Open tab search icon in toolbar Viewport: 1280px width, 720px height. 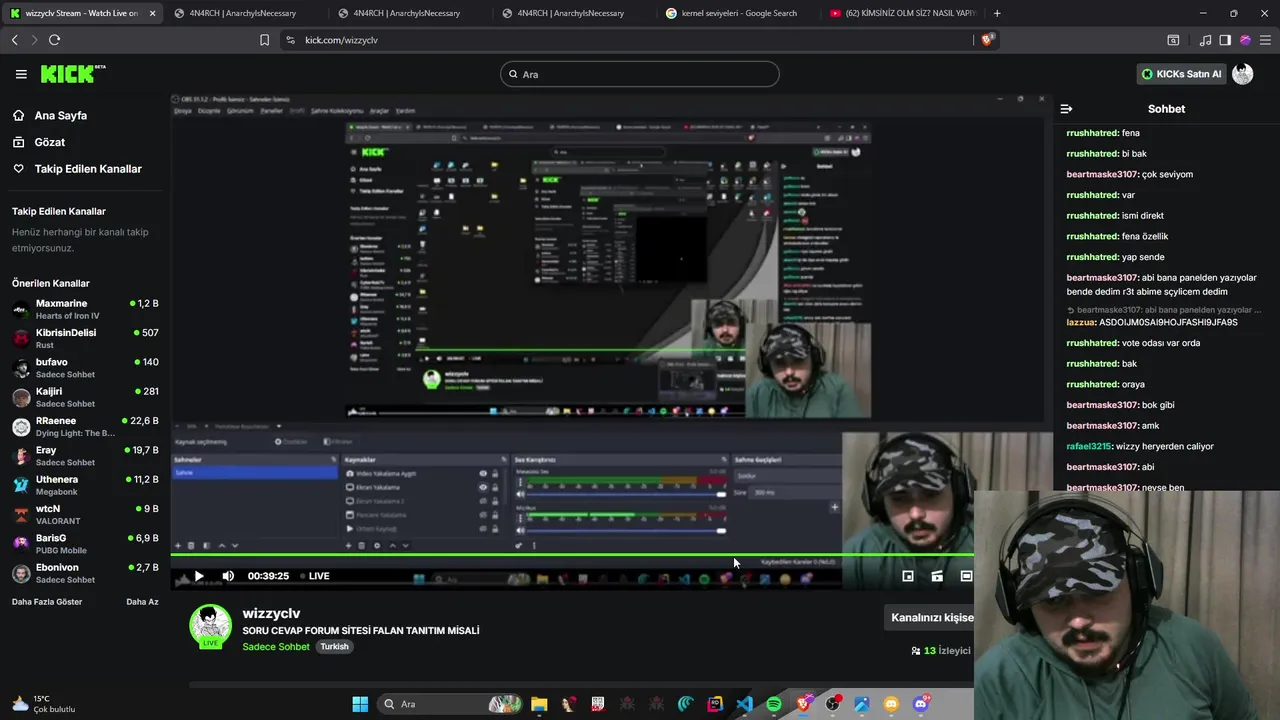[x=1173, y=40]
